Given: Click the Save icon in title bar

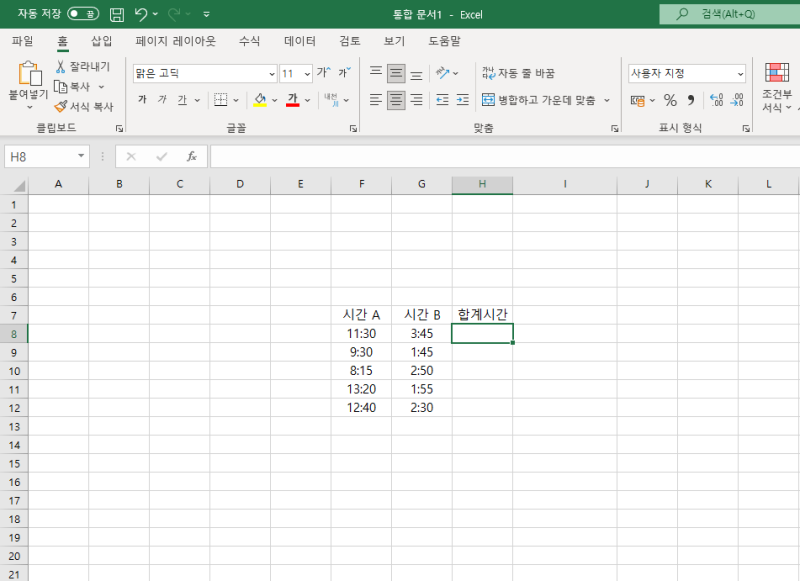Looking at the screenshot, I should click(x=117, y=14).
